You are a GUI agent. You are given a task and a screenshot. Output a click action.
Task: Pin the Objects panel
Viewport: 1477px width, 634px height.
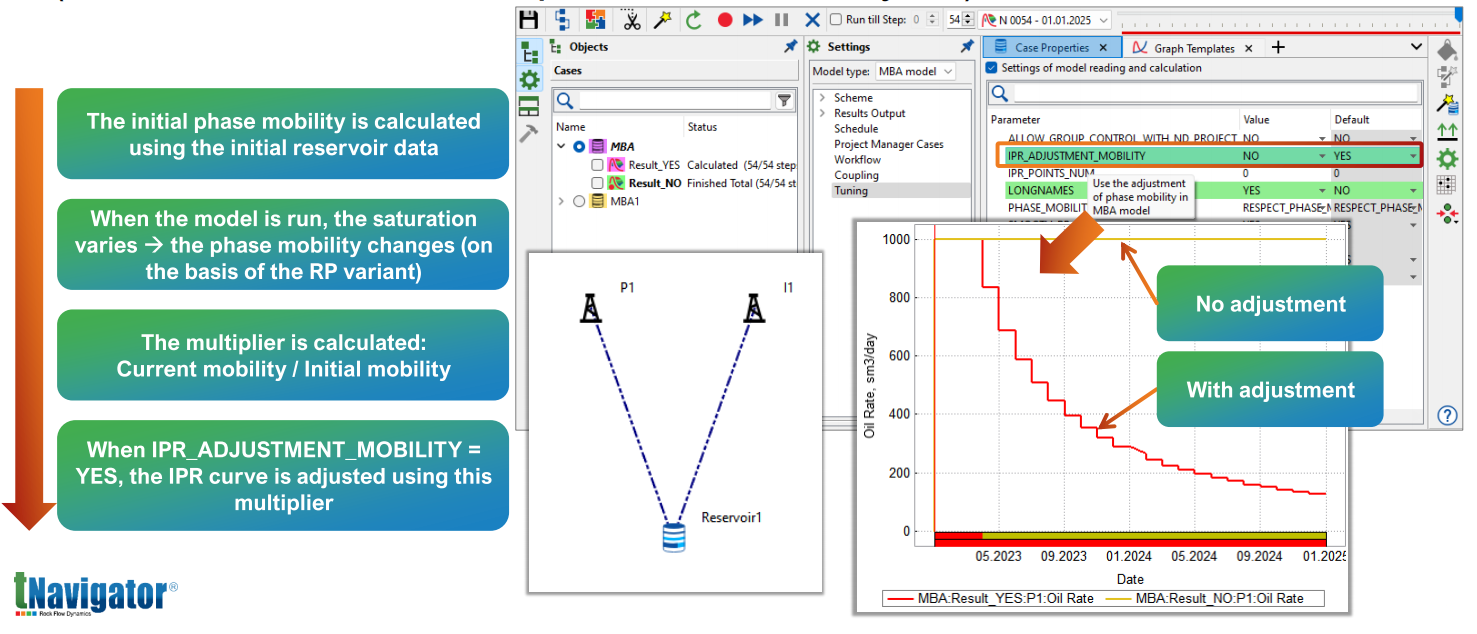791,47
